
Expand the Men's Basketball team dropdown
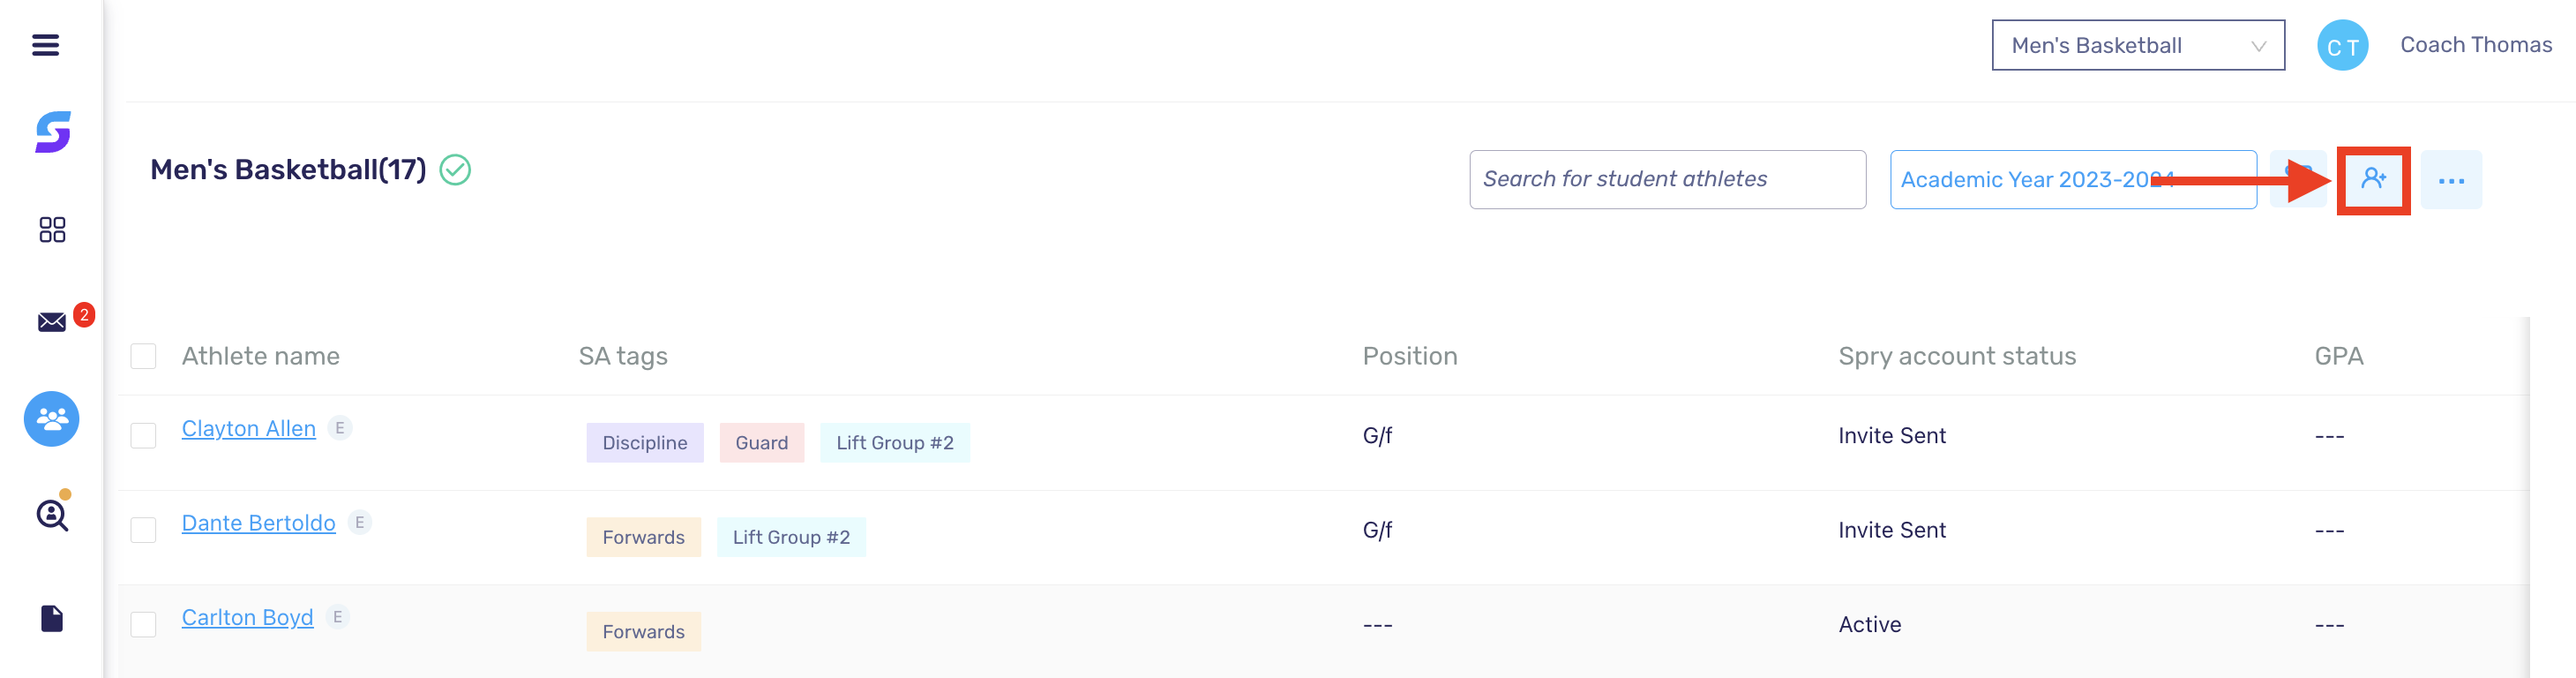pyautogui.click(x=2138, y=45)
